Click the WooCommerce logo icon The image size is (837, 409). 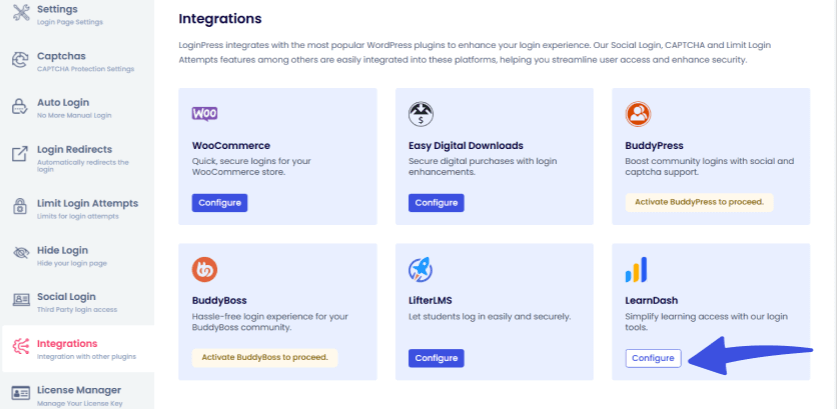(205, 114)
